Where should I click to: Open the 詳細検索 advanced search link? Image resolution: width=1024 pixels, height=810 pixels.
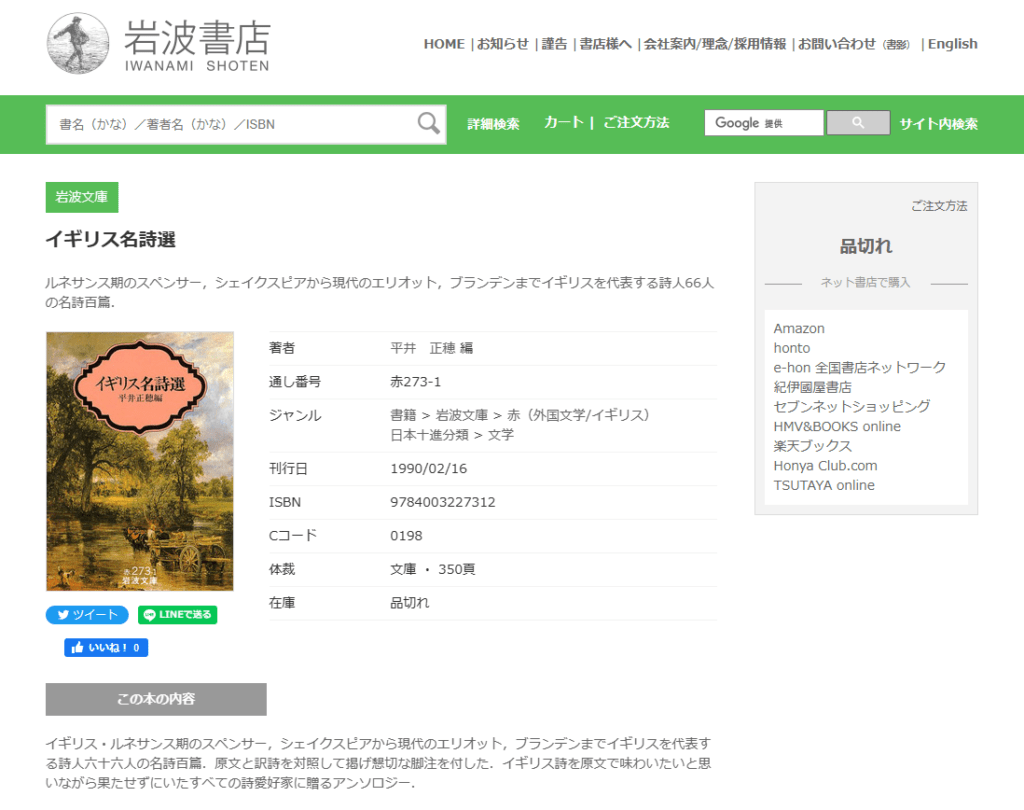pos(493,124)
